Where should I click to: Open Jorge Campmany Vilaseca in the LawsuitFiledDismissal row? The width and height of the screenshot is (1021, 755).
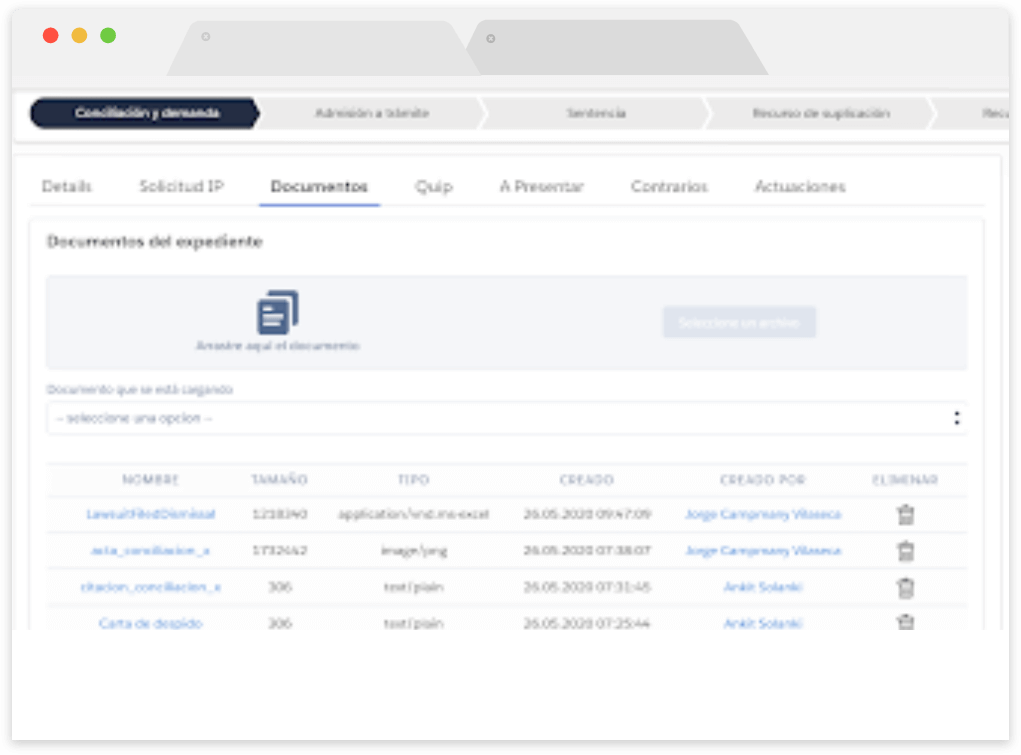[762, 514]
